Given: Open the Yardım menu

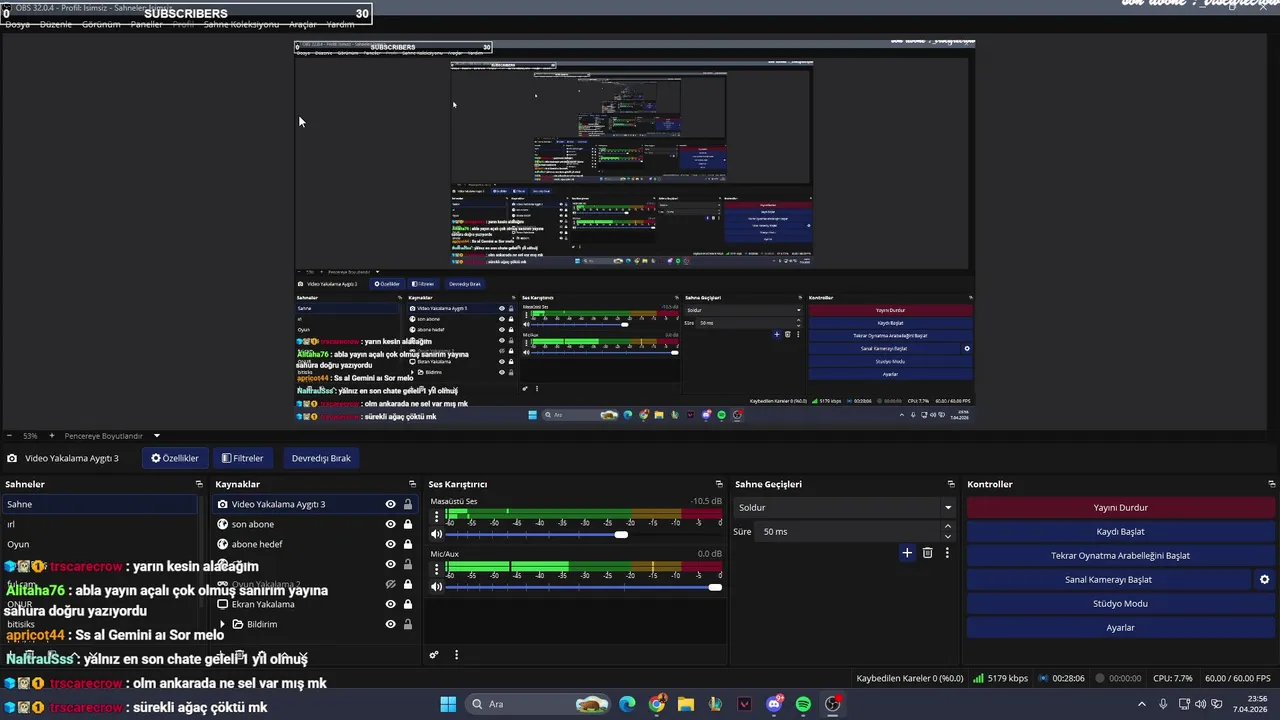Looking at the screenshot, I should tap(340, 24).
